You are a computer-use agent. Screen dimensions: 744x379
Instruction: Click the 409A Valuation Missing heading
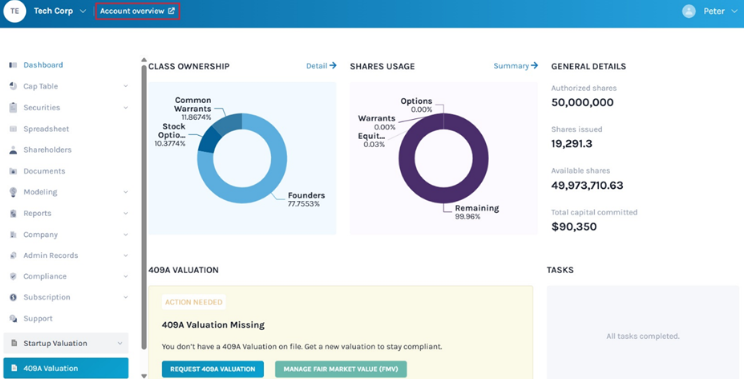pos(213,325)
